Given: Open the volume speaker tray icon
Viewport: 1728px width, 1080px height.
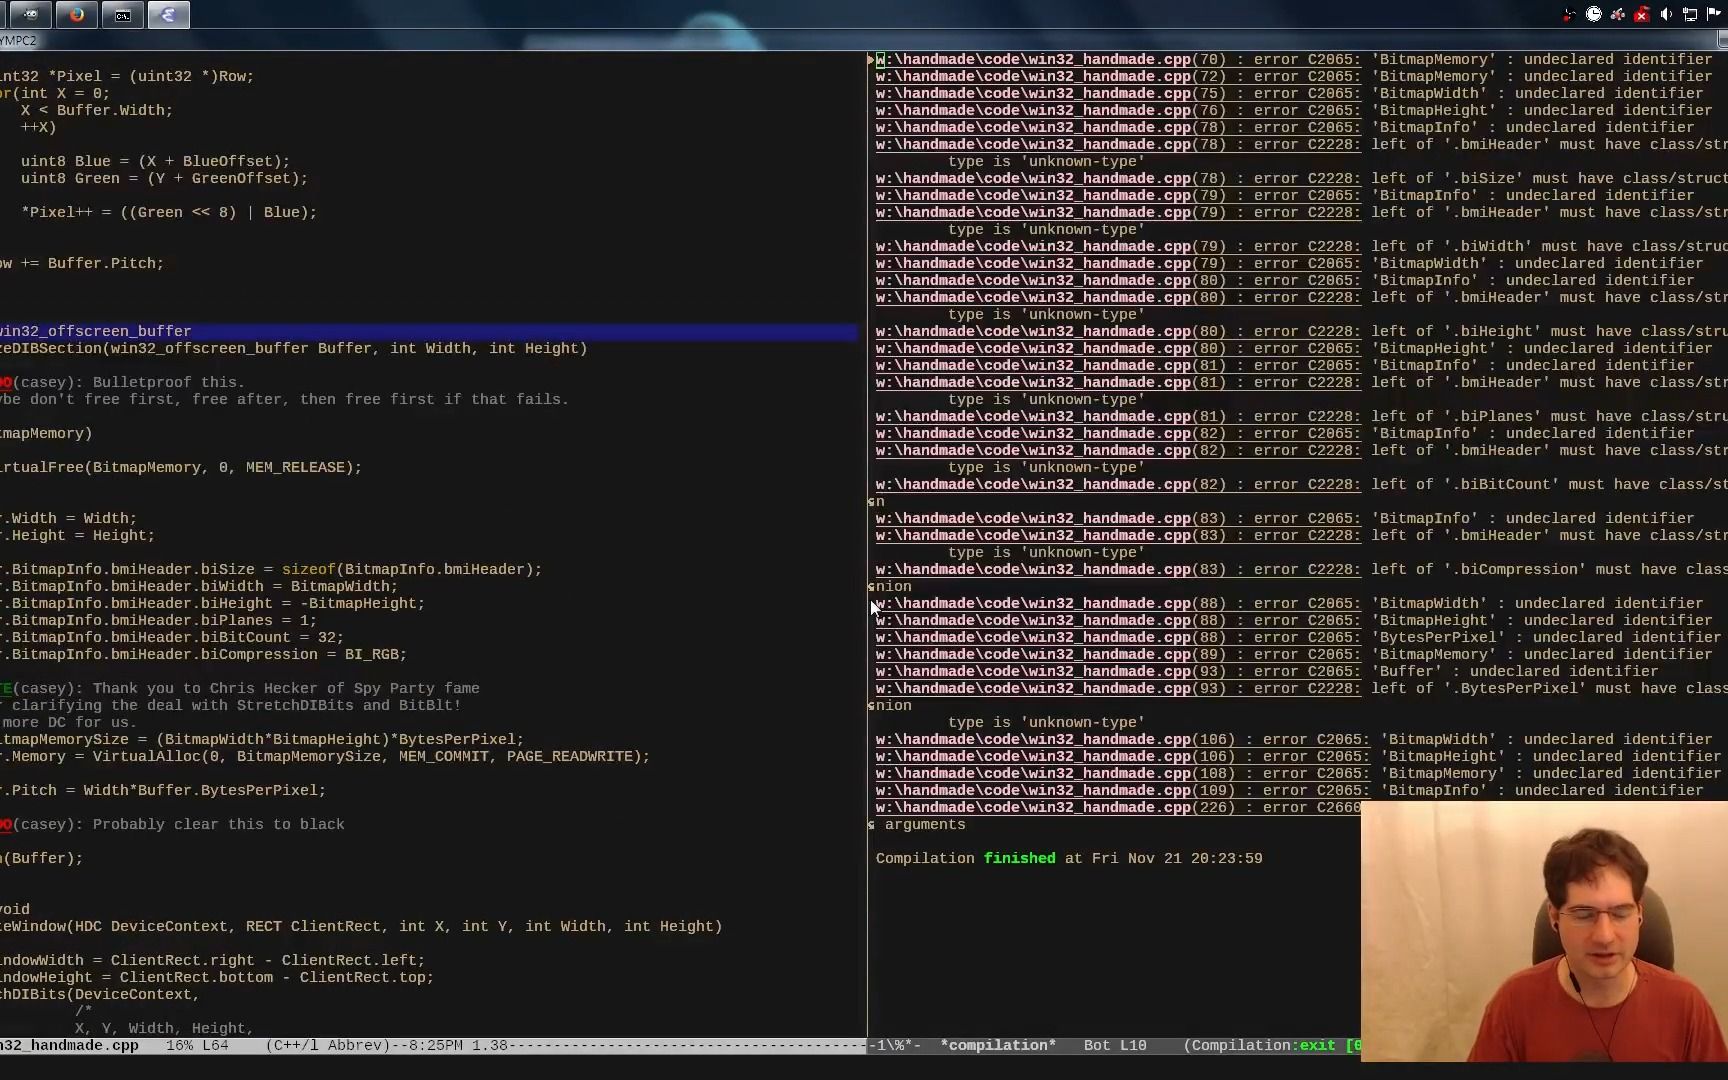Looking at the screenshot, I should tap(1666, 14).
